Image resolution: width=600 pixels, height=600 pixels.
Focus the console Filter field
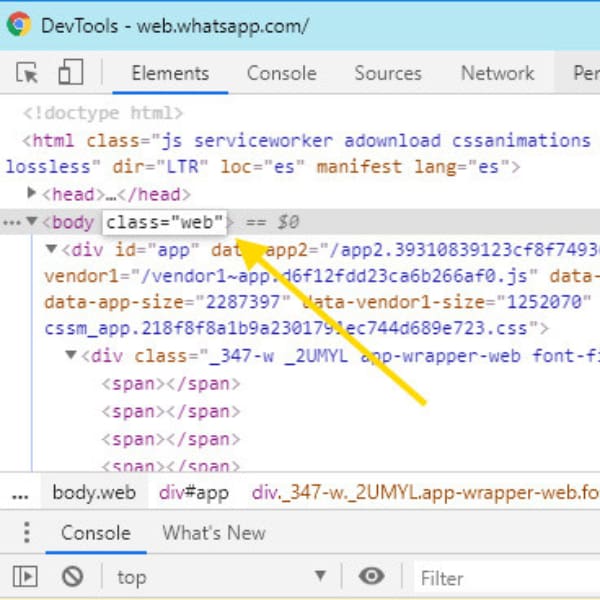click(x=507, y=578)
